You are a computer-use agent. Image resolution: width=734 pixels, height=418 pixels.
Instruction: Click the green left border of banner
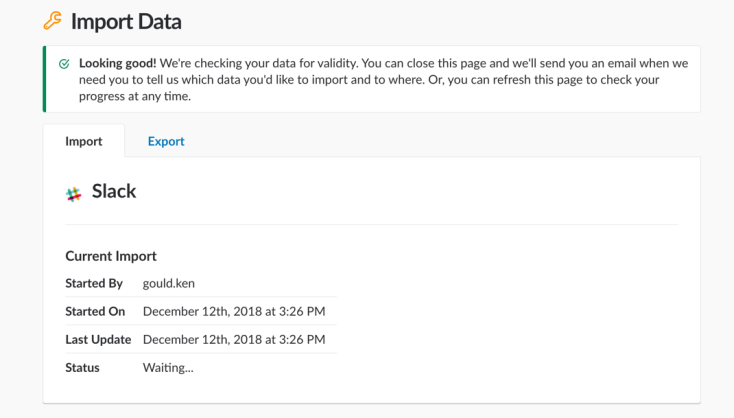tap(45, 79)
